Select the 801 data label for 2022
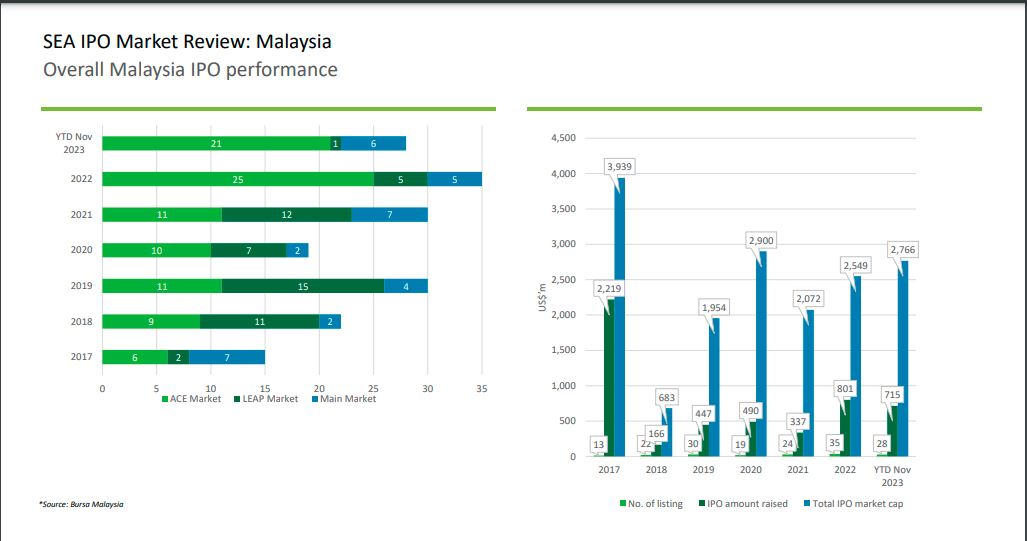 (x=843, y=387)
